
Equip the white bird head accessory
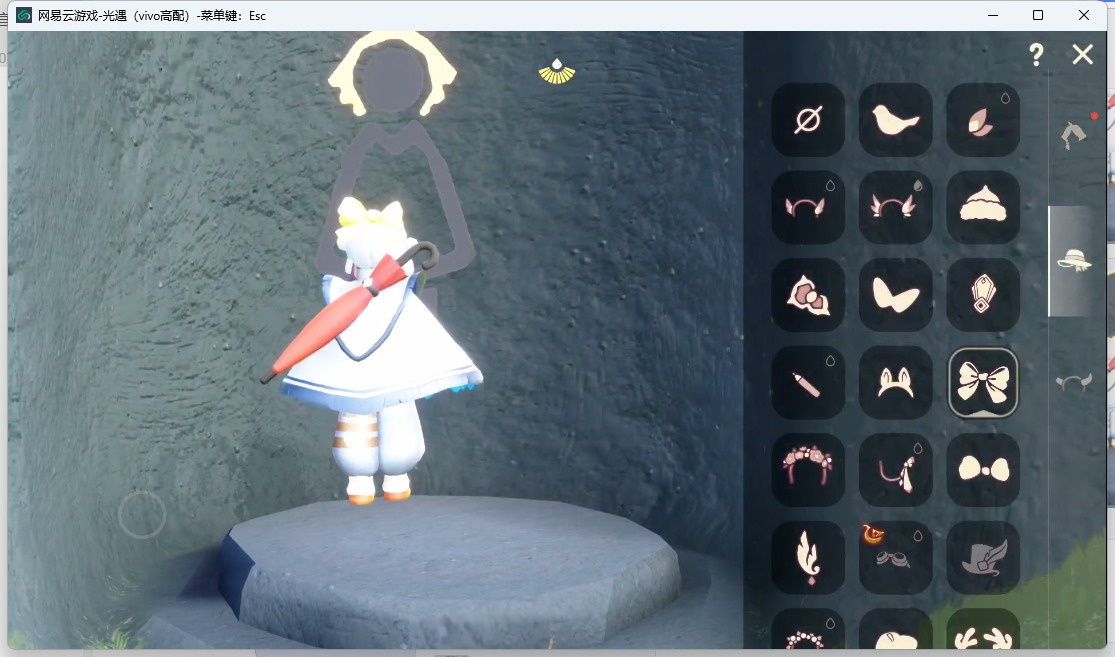895,119
